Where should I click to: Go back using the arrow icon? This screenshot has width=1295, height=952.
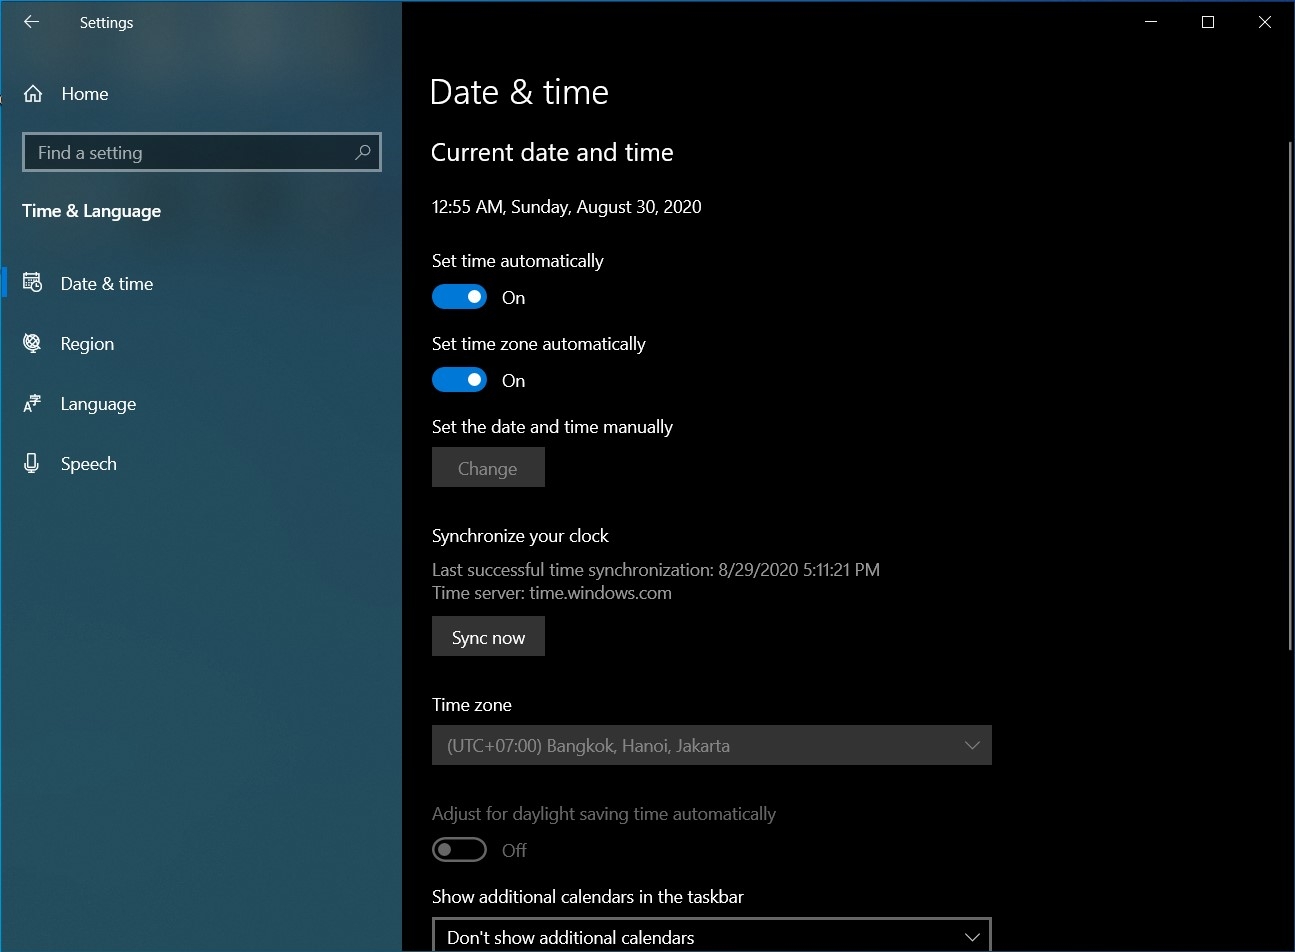coord(31,22)
